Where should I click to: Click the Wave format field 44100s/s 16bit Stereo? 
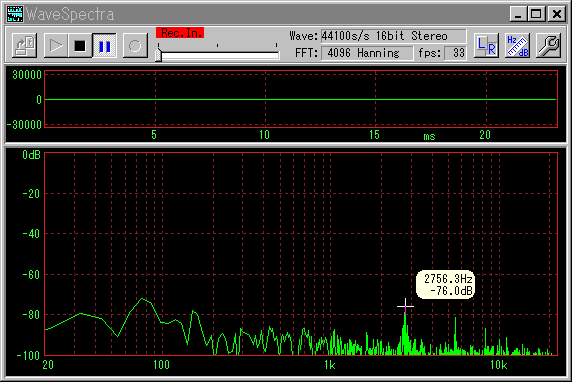point(394,36)
